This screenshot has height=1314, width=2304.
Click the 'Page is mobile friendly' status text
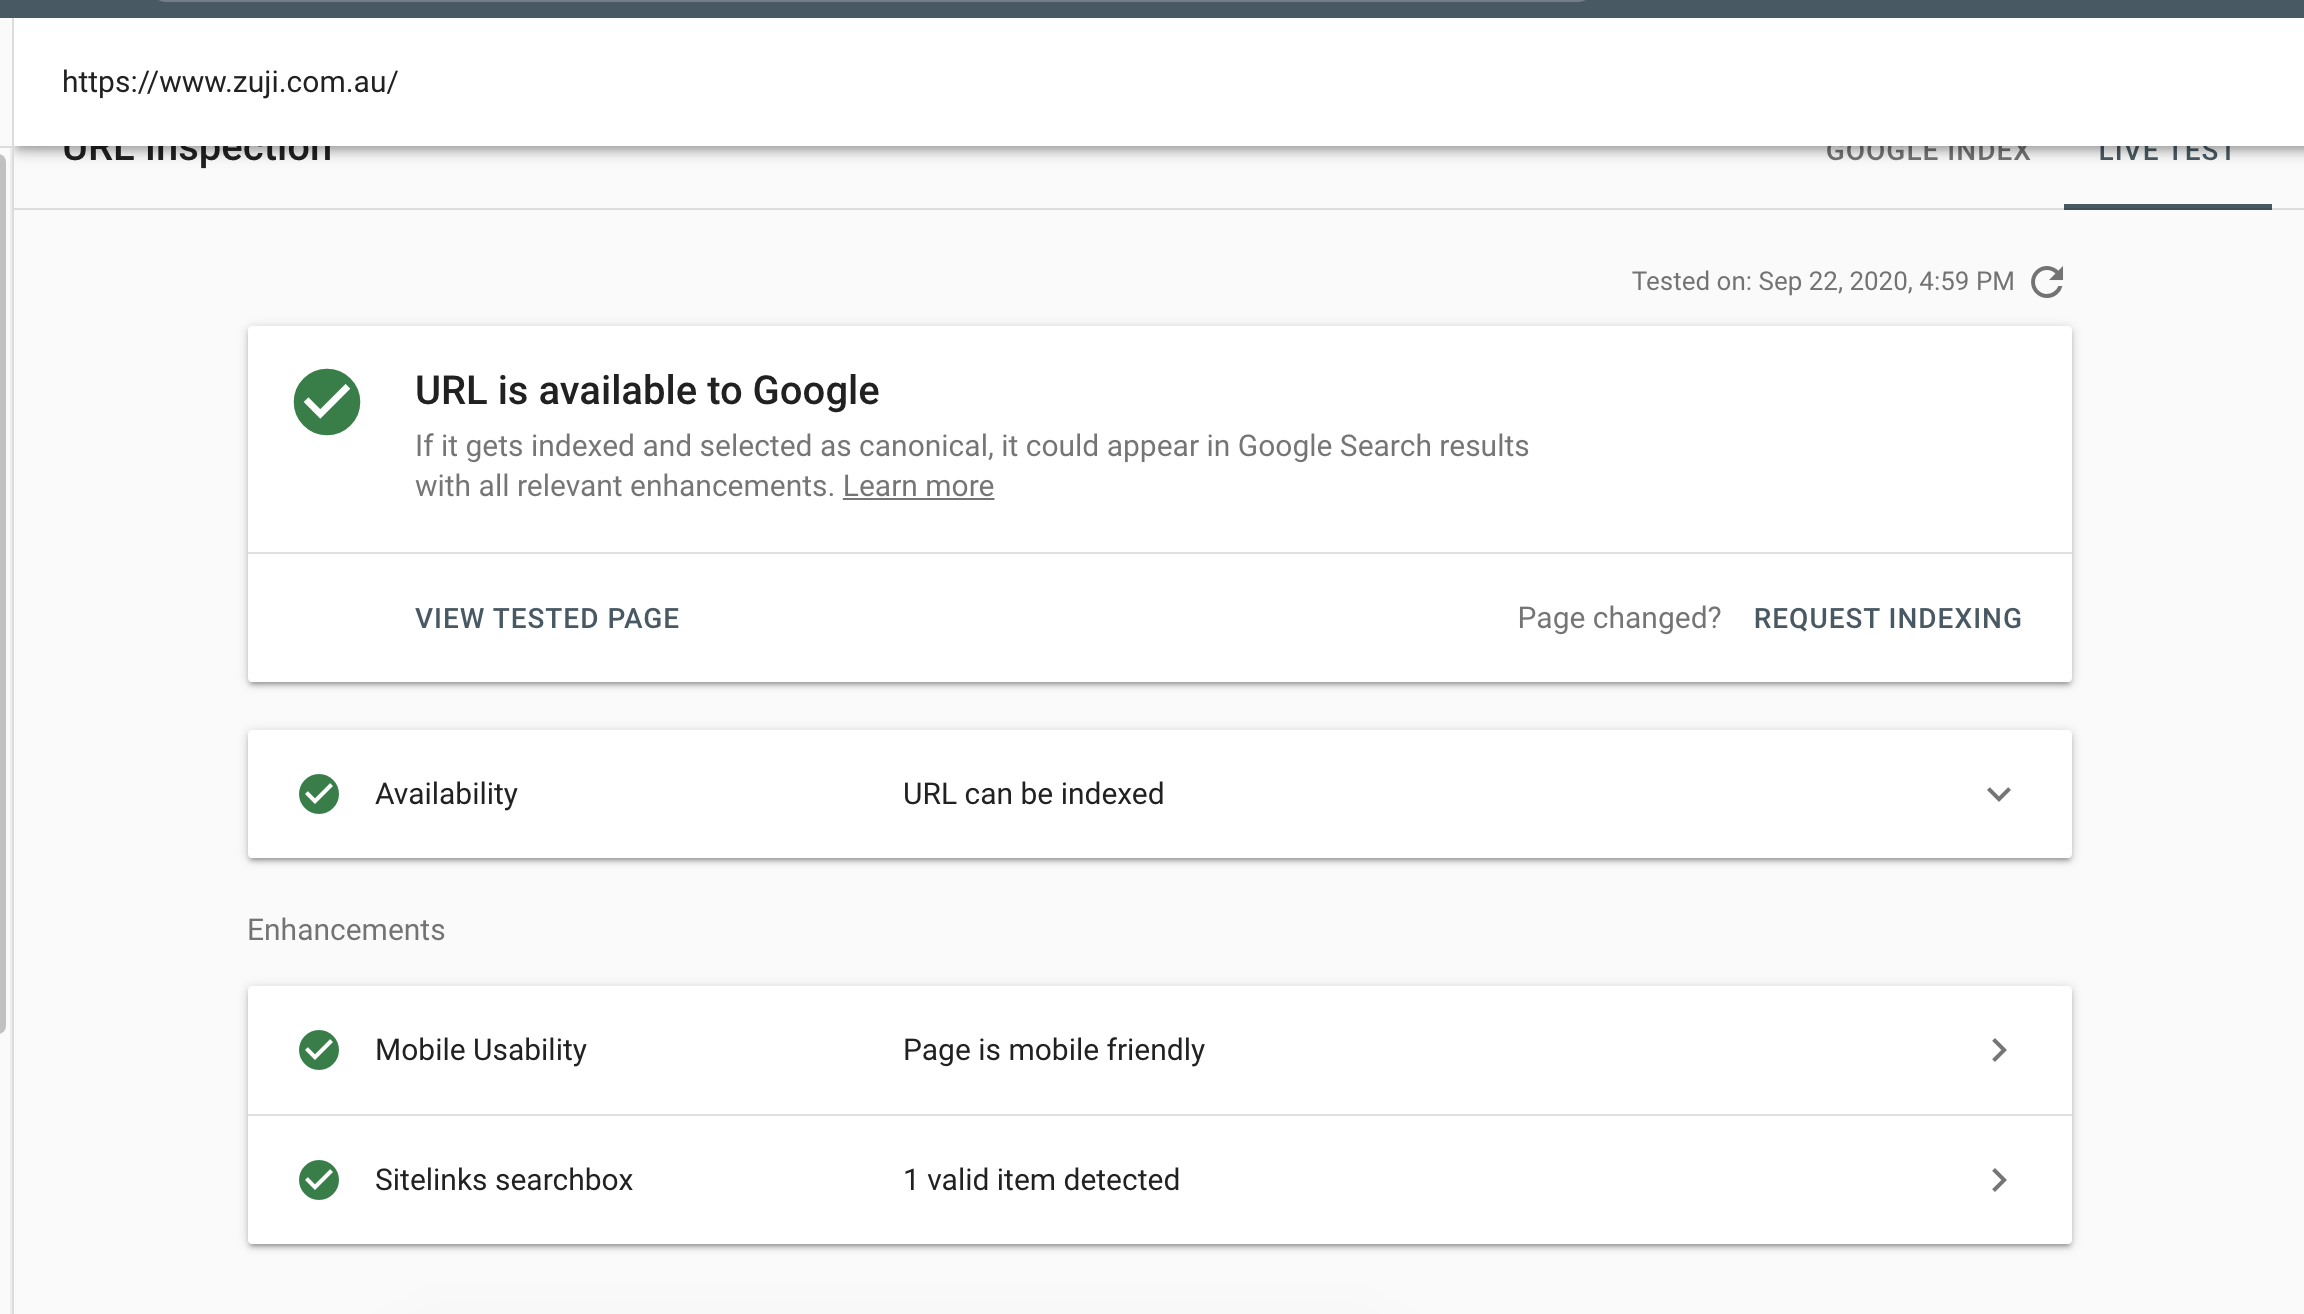[x=1053, y=1050]
